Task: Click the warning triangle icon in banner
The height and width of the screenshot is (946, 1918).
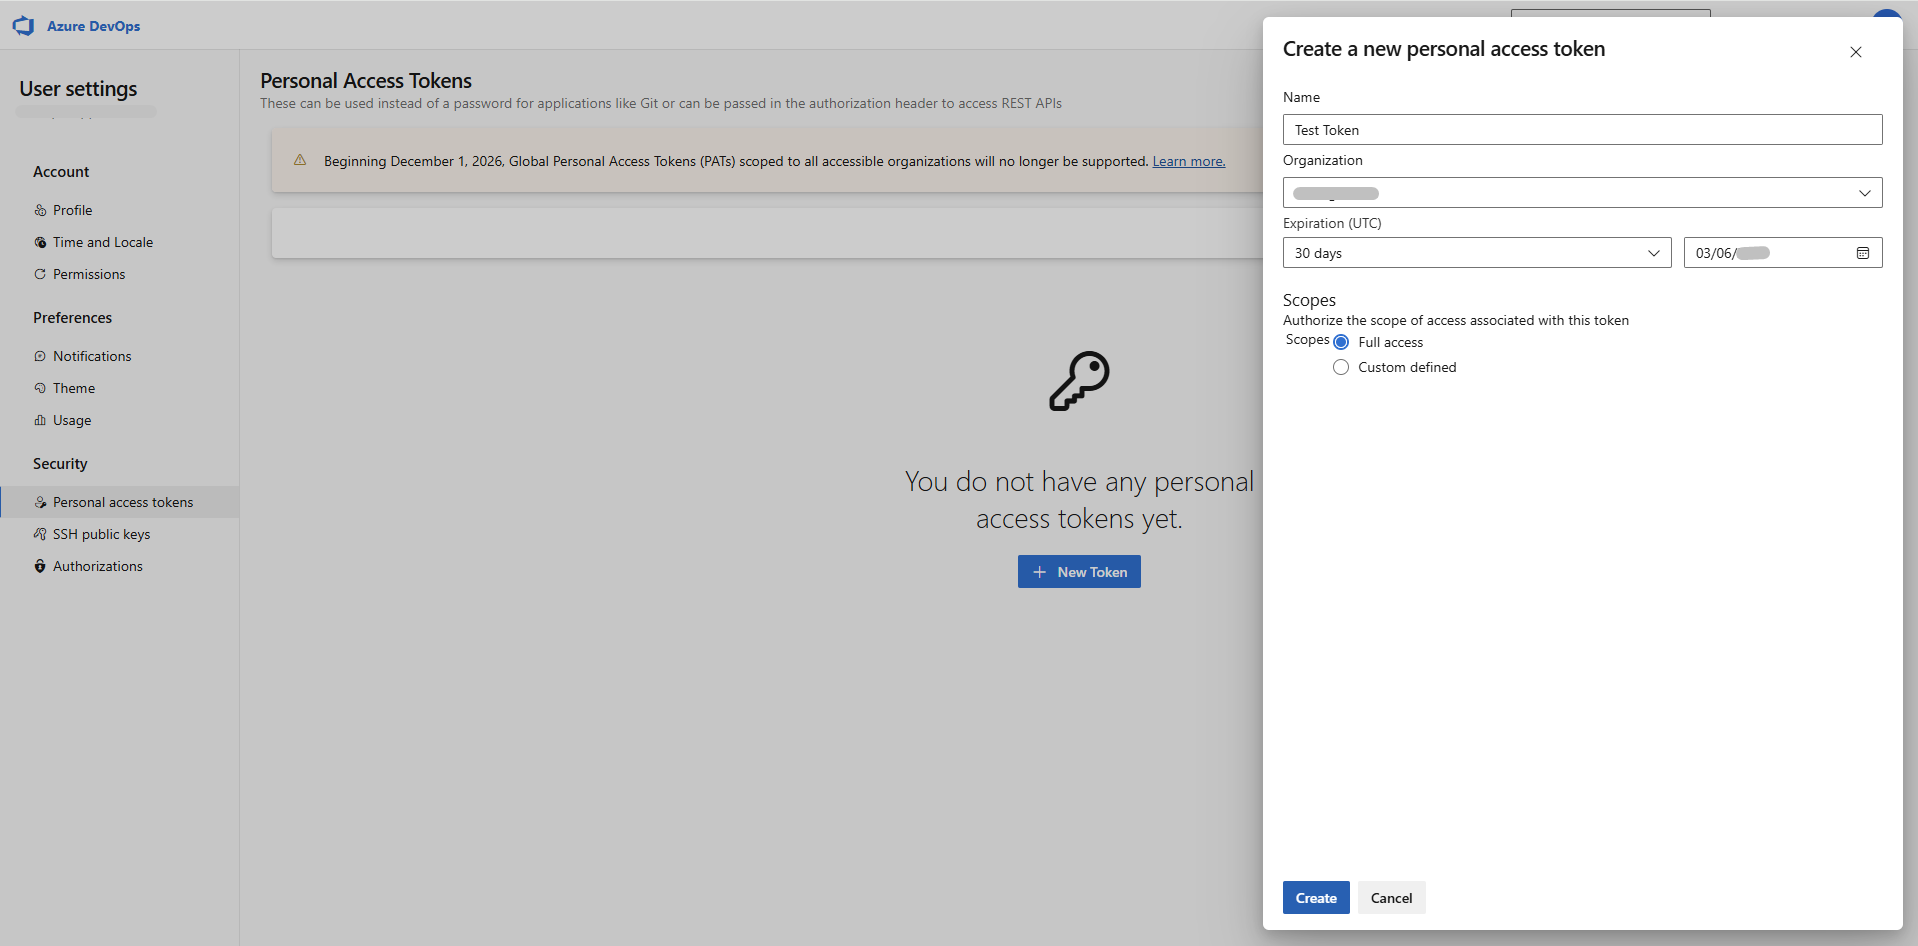Action: (300, 160)
